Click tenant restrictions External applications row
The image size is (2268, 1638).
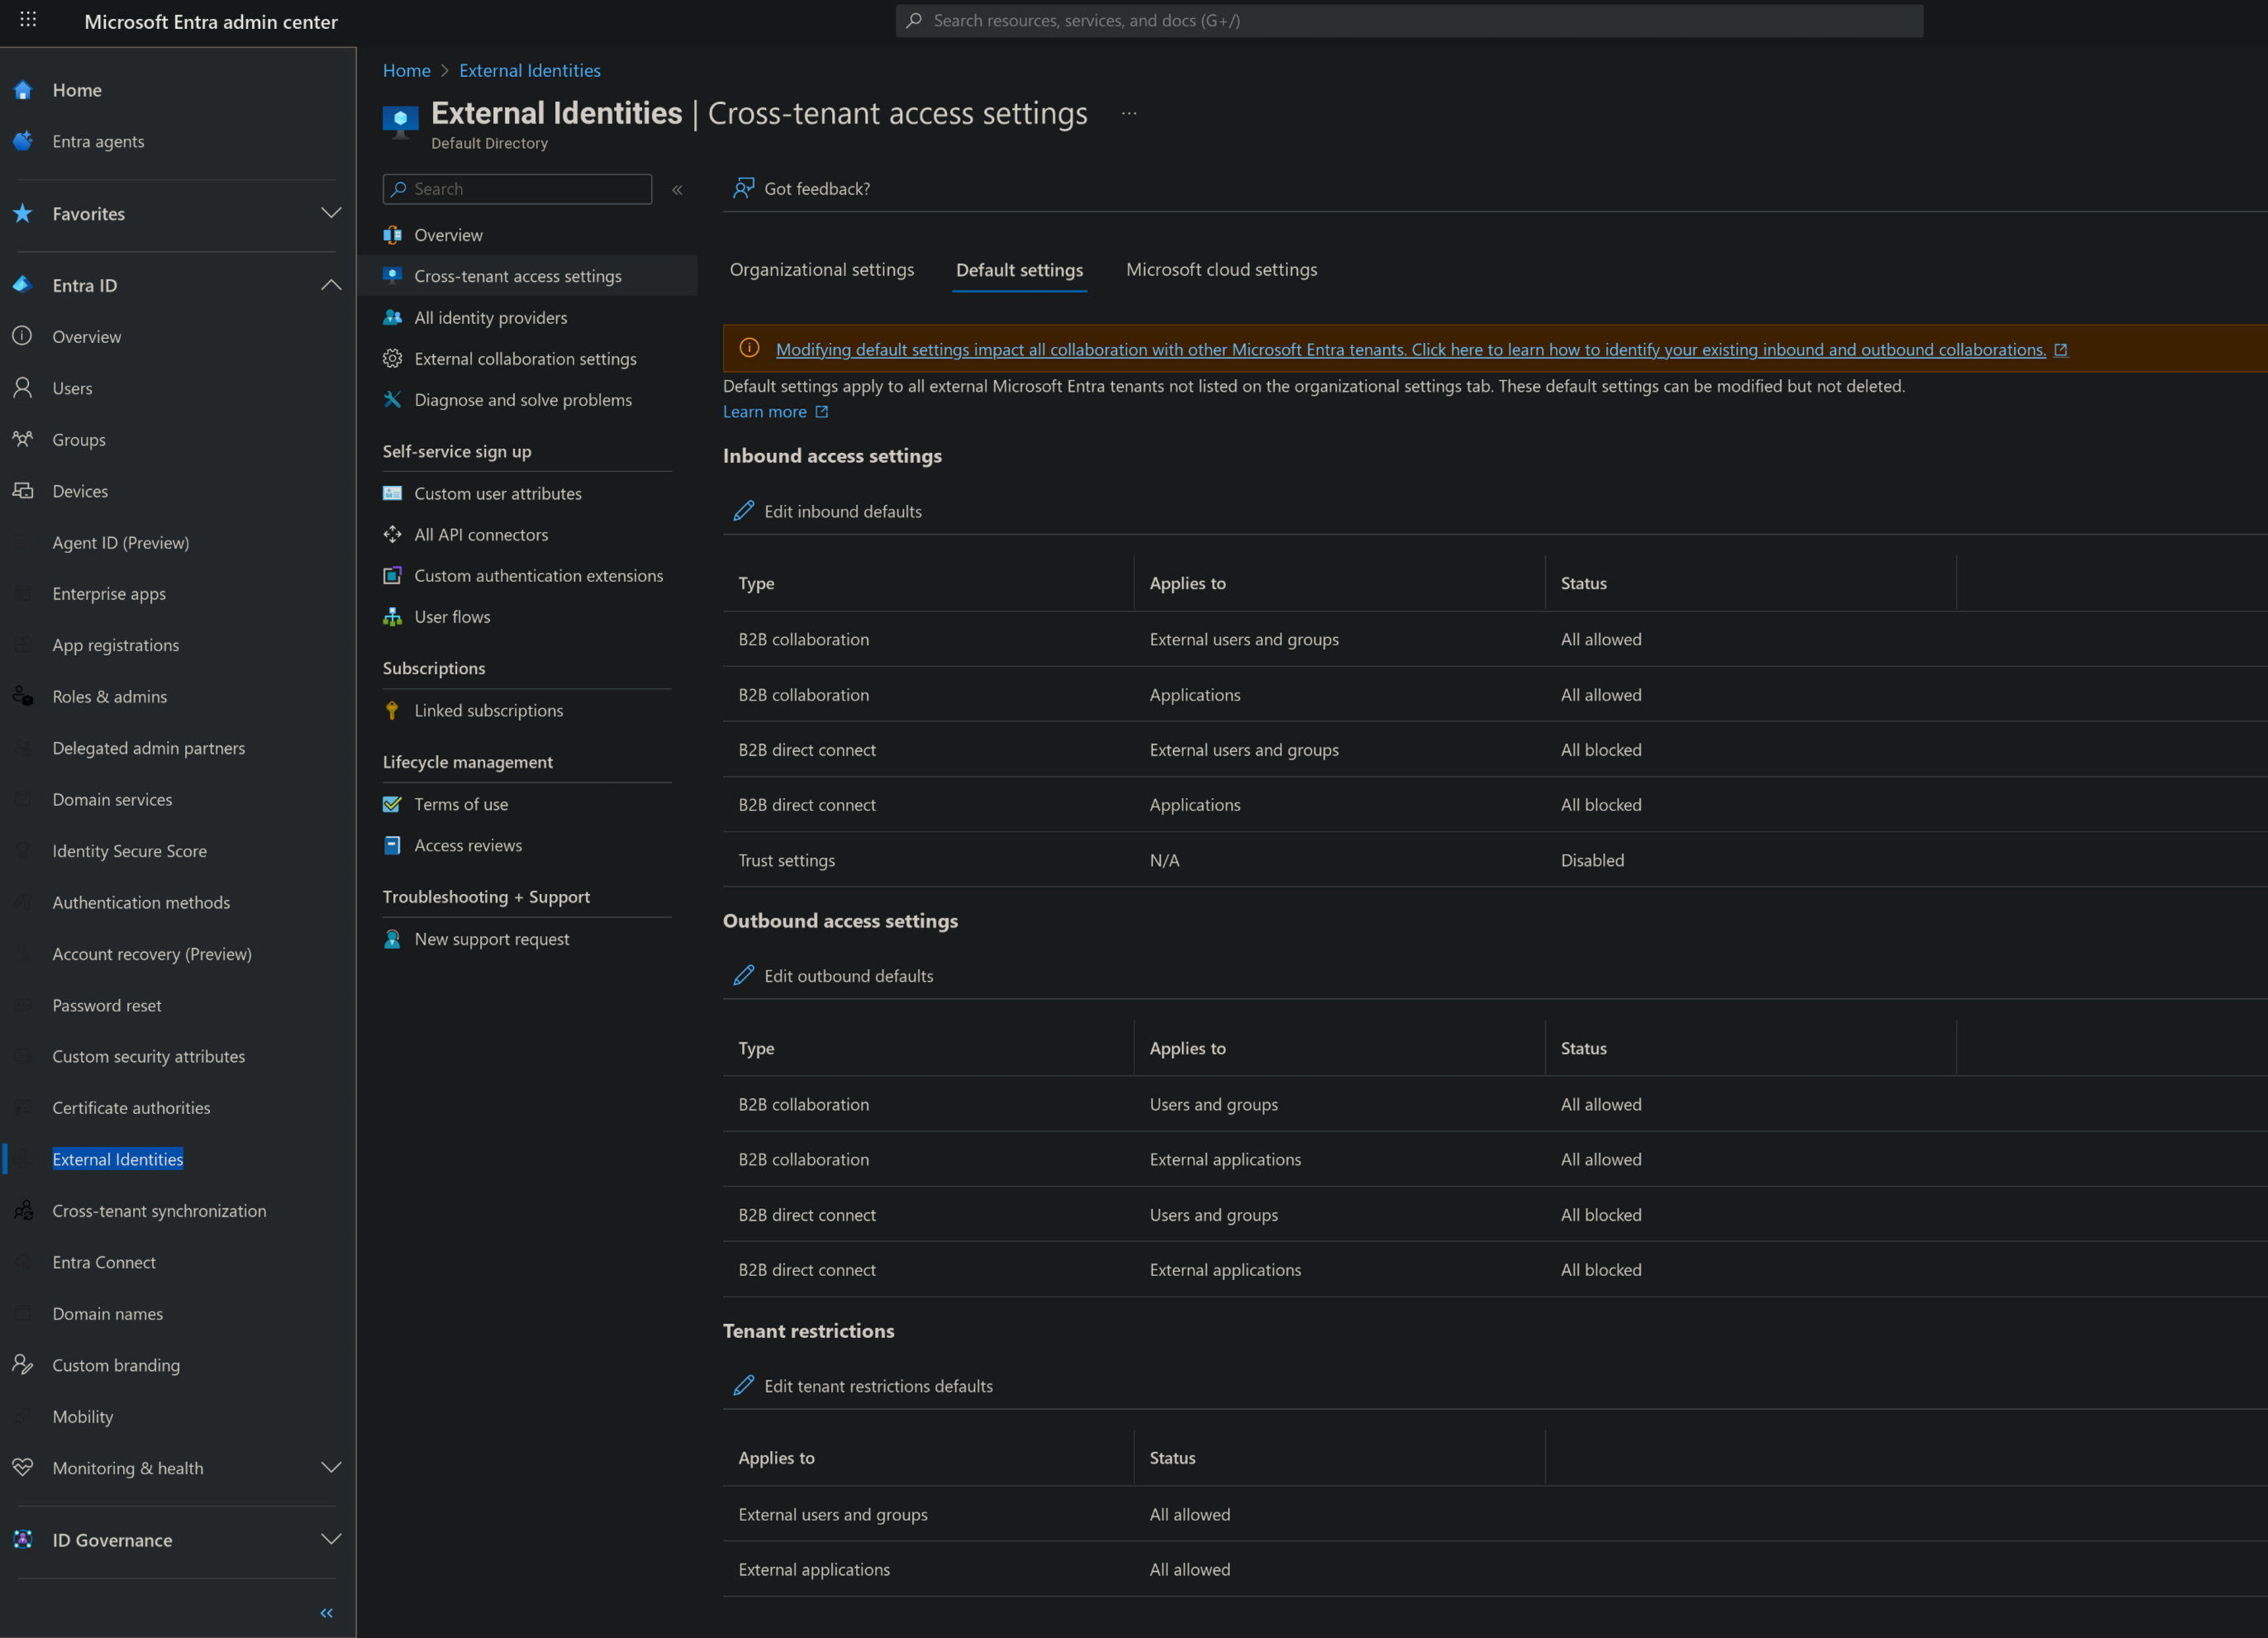1494,1569
